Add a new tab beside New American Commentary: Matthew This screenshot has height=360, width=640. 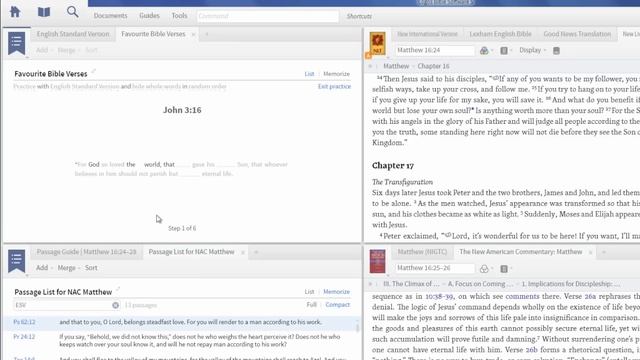604,252
